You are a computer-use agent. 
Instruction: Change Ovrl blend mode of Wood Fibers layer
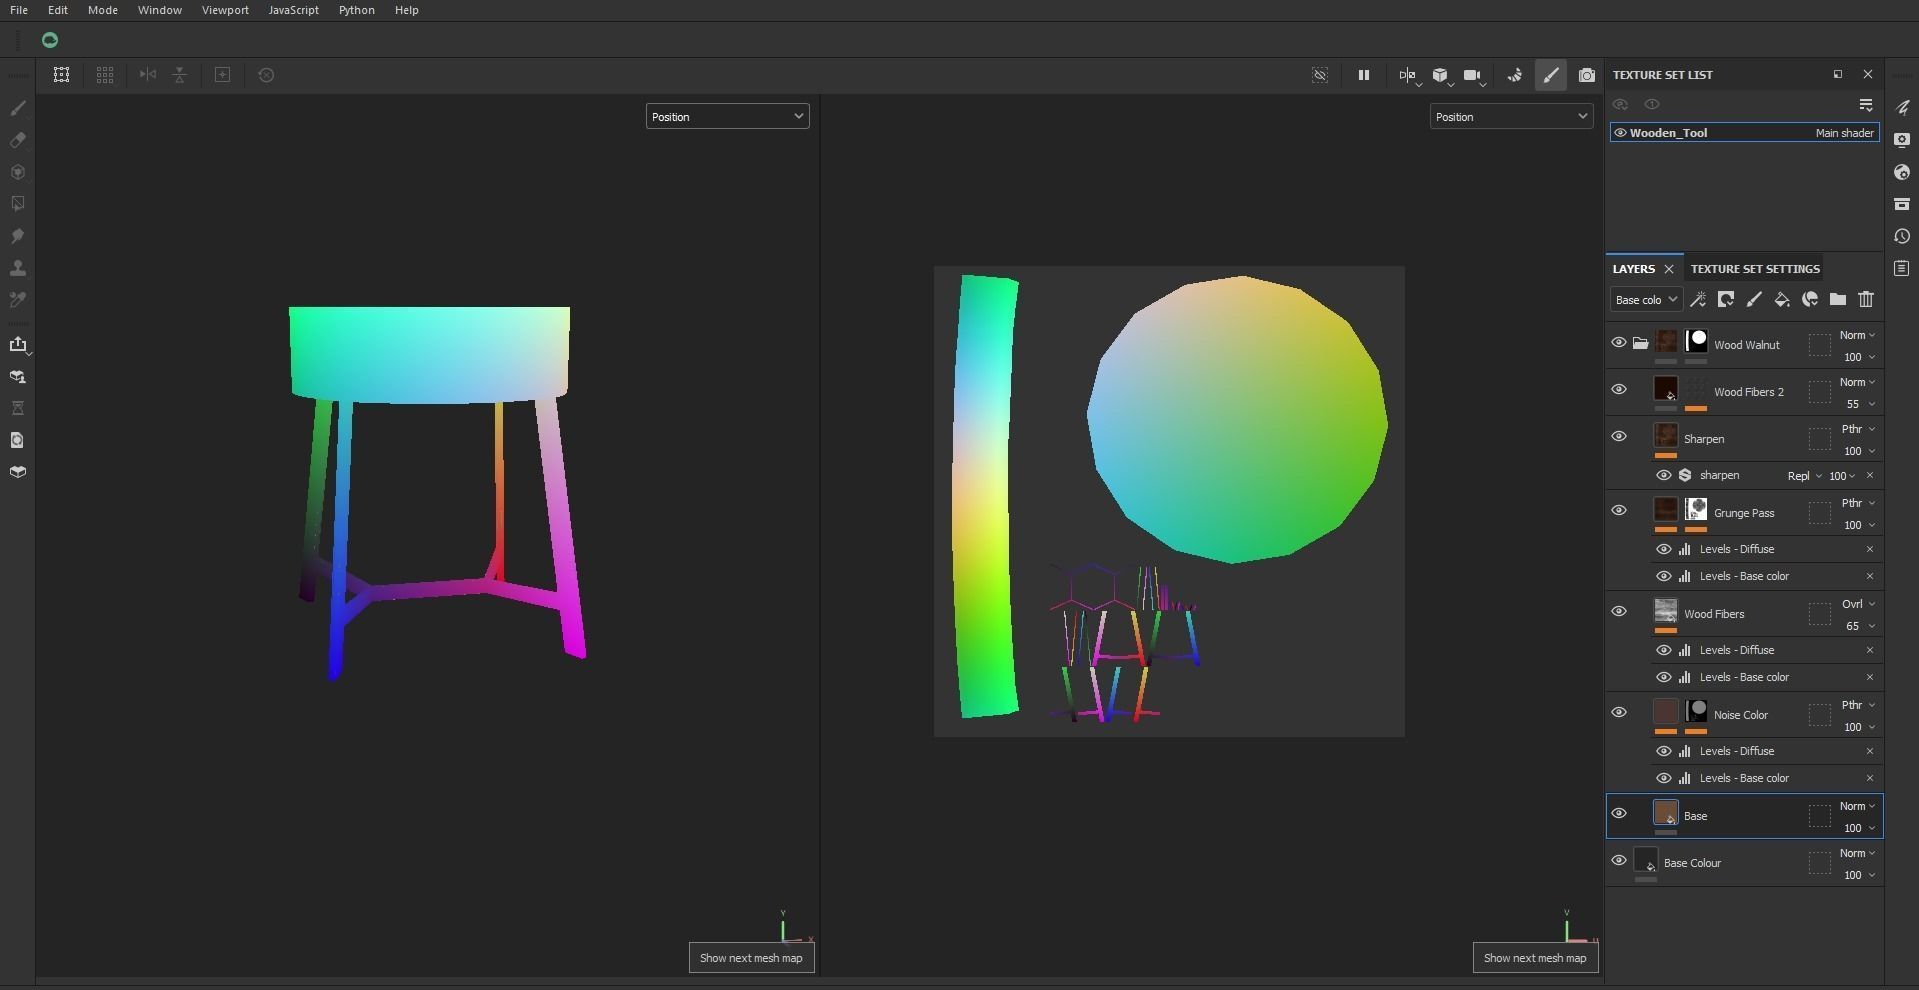(1858, 605)
